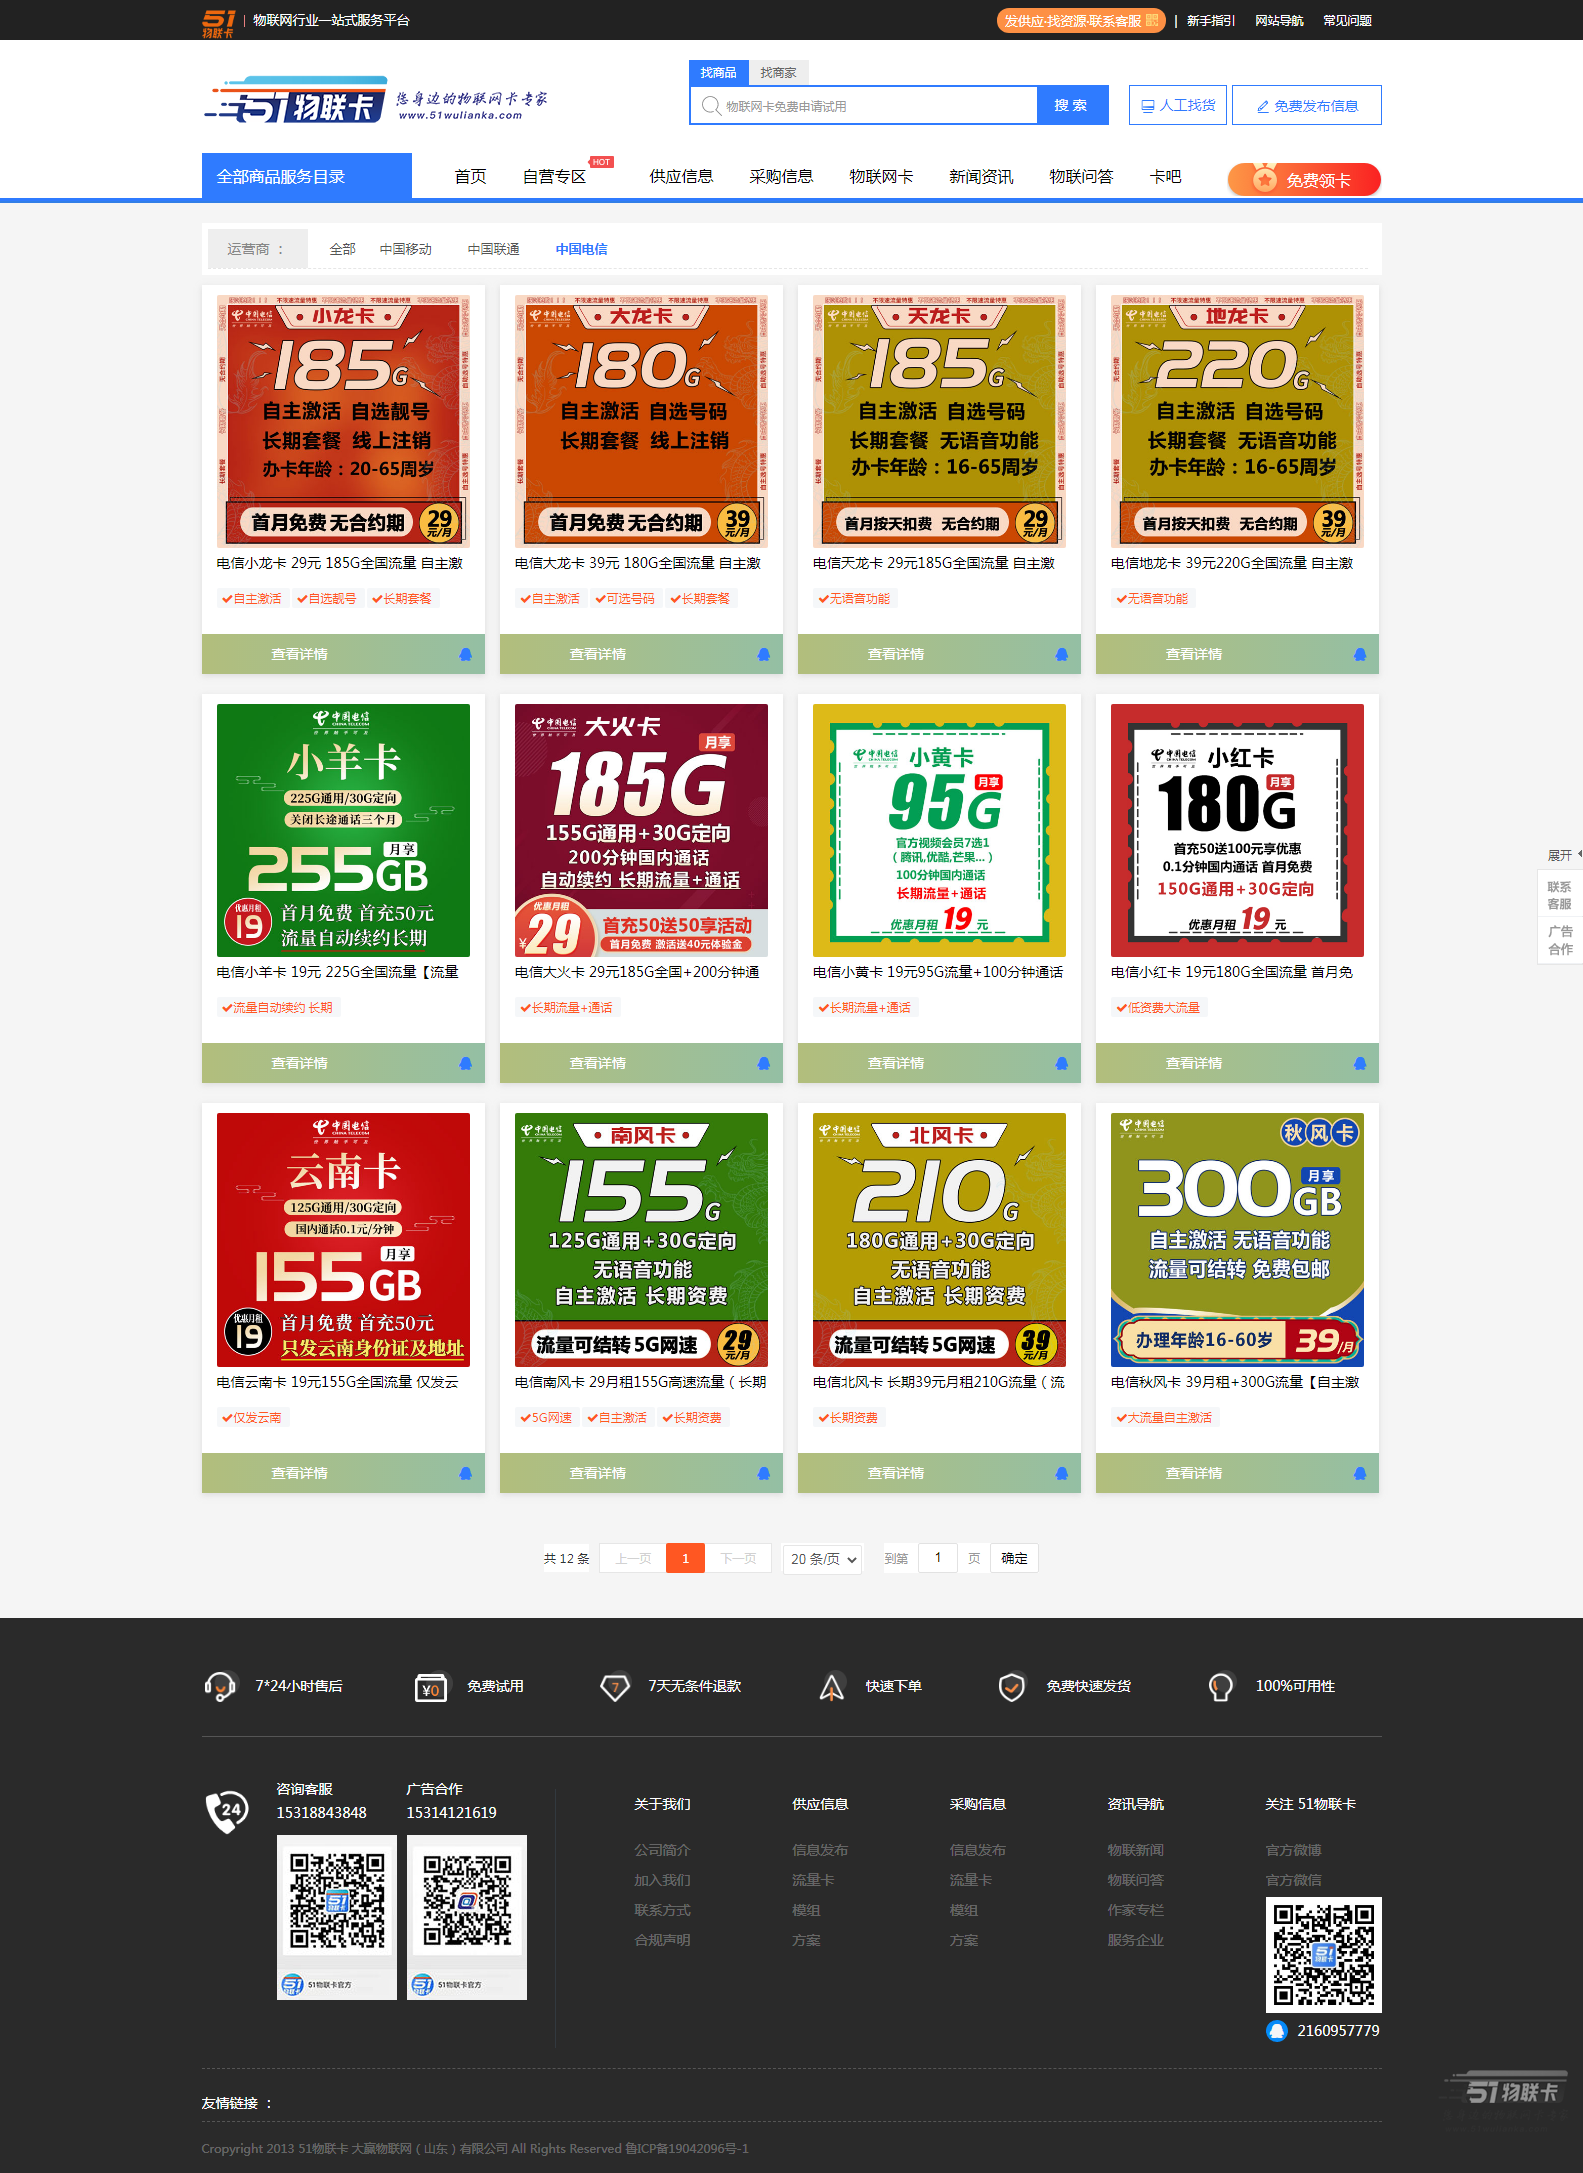Click the 电信小黄卡 product thumbnail

point(939,831)
